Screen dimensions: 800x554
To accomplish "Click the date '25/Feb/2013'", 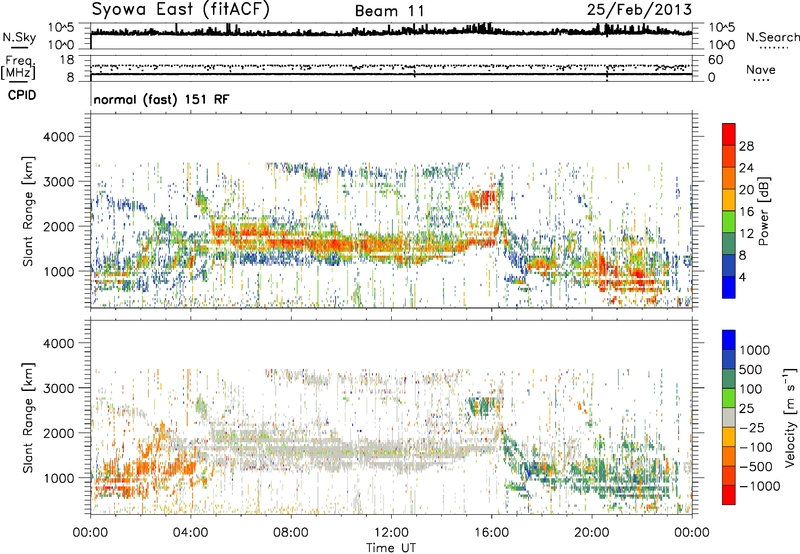I will pos(640,10).
